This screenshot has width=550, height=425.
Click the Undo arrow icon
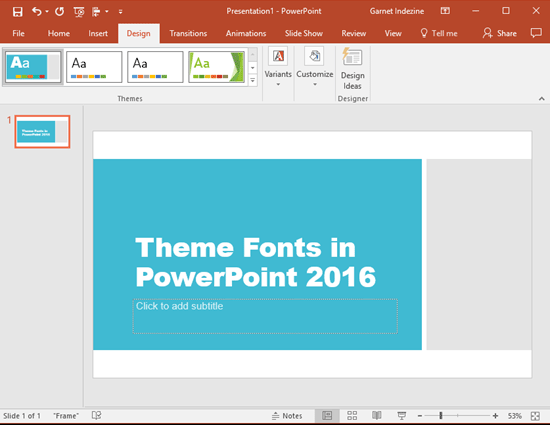coord(36,12)
